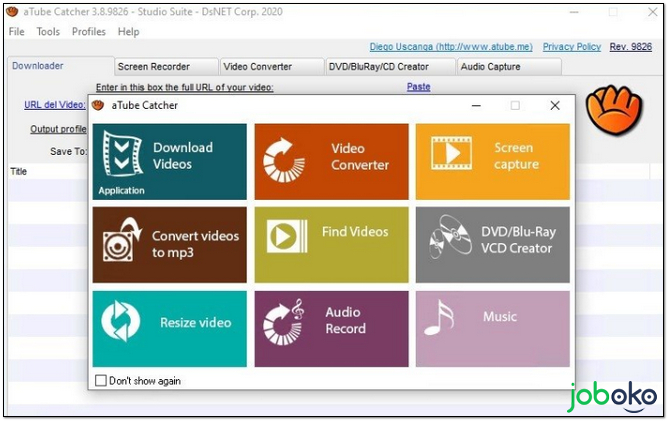Click the Resize video tile label
Viewport: 668px width, 421px height.
196,323
